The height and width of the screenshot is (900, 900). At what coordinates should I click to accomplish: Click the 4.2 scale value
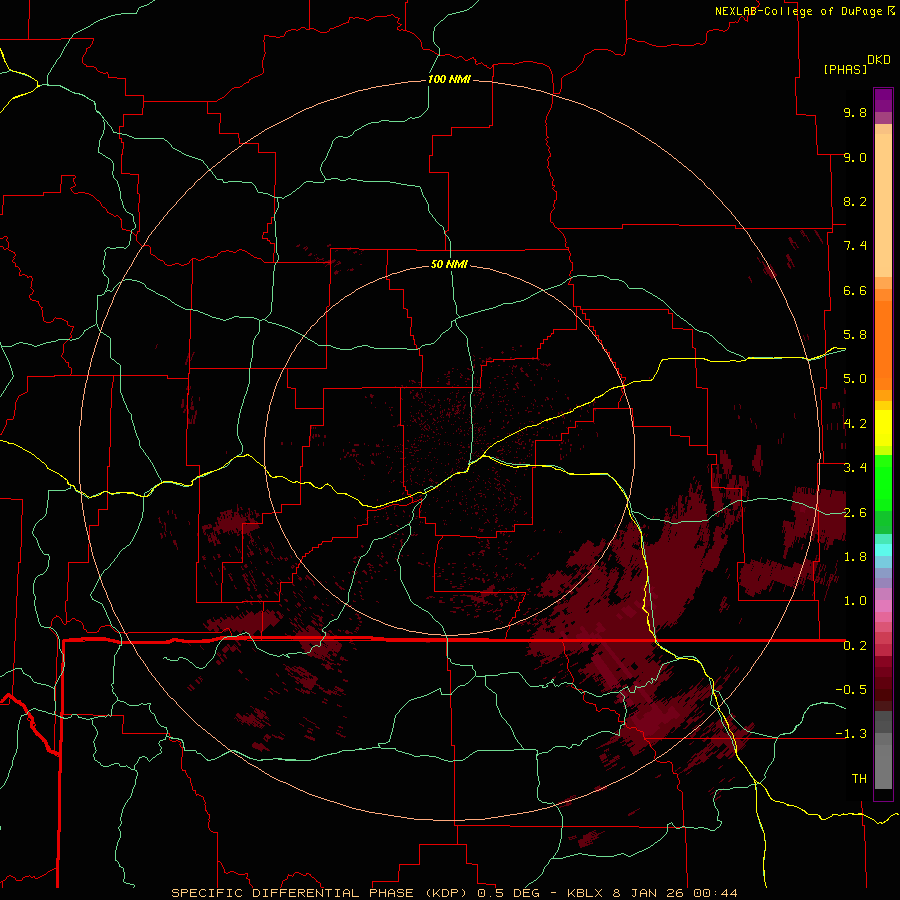click(x=855, y=424)
